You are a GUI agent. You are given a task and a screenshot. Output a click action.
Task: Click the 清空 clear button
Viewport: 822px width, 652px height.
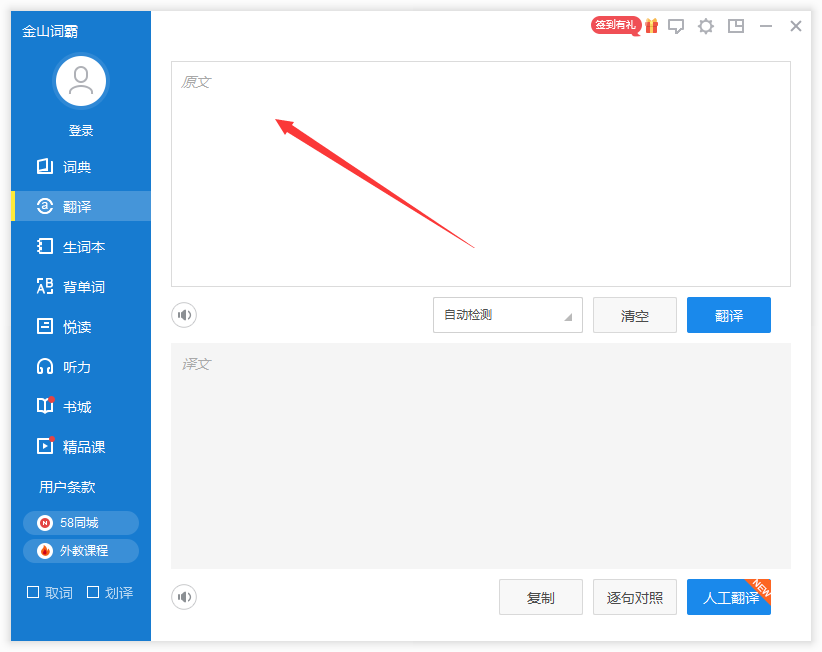[635, 315]
